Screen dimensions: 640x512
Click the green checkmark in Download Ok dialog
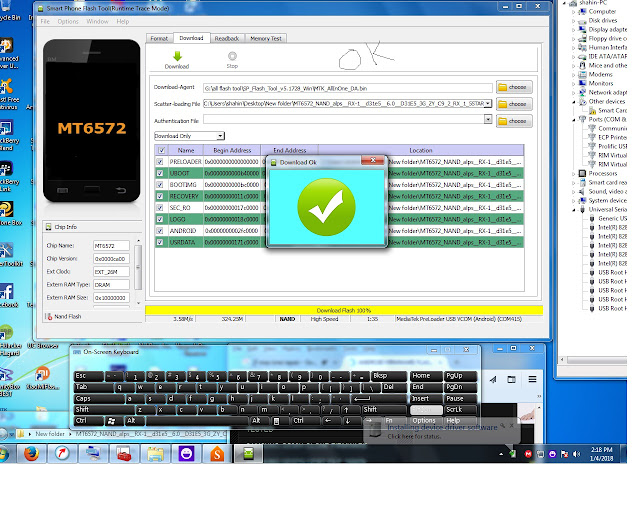click(326, 207)
